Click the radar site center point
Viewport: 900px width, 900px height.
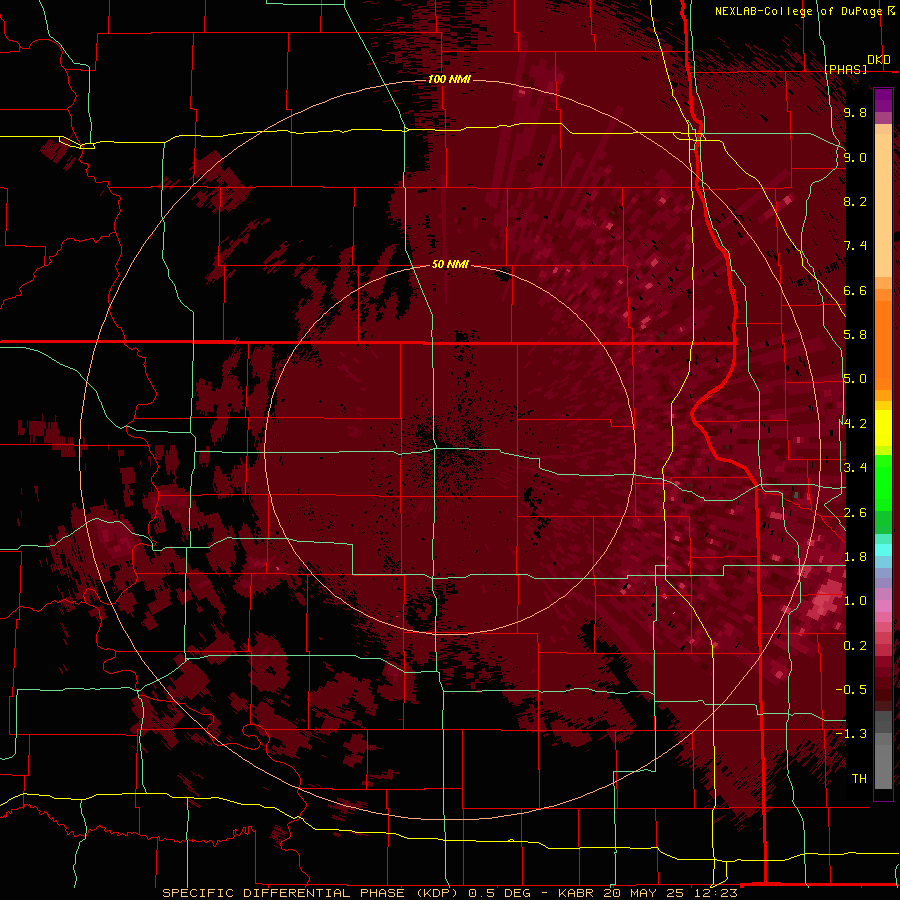[x=450, y=449]
